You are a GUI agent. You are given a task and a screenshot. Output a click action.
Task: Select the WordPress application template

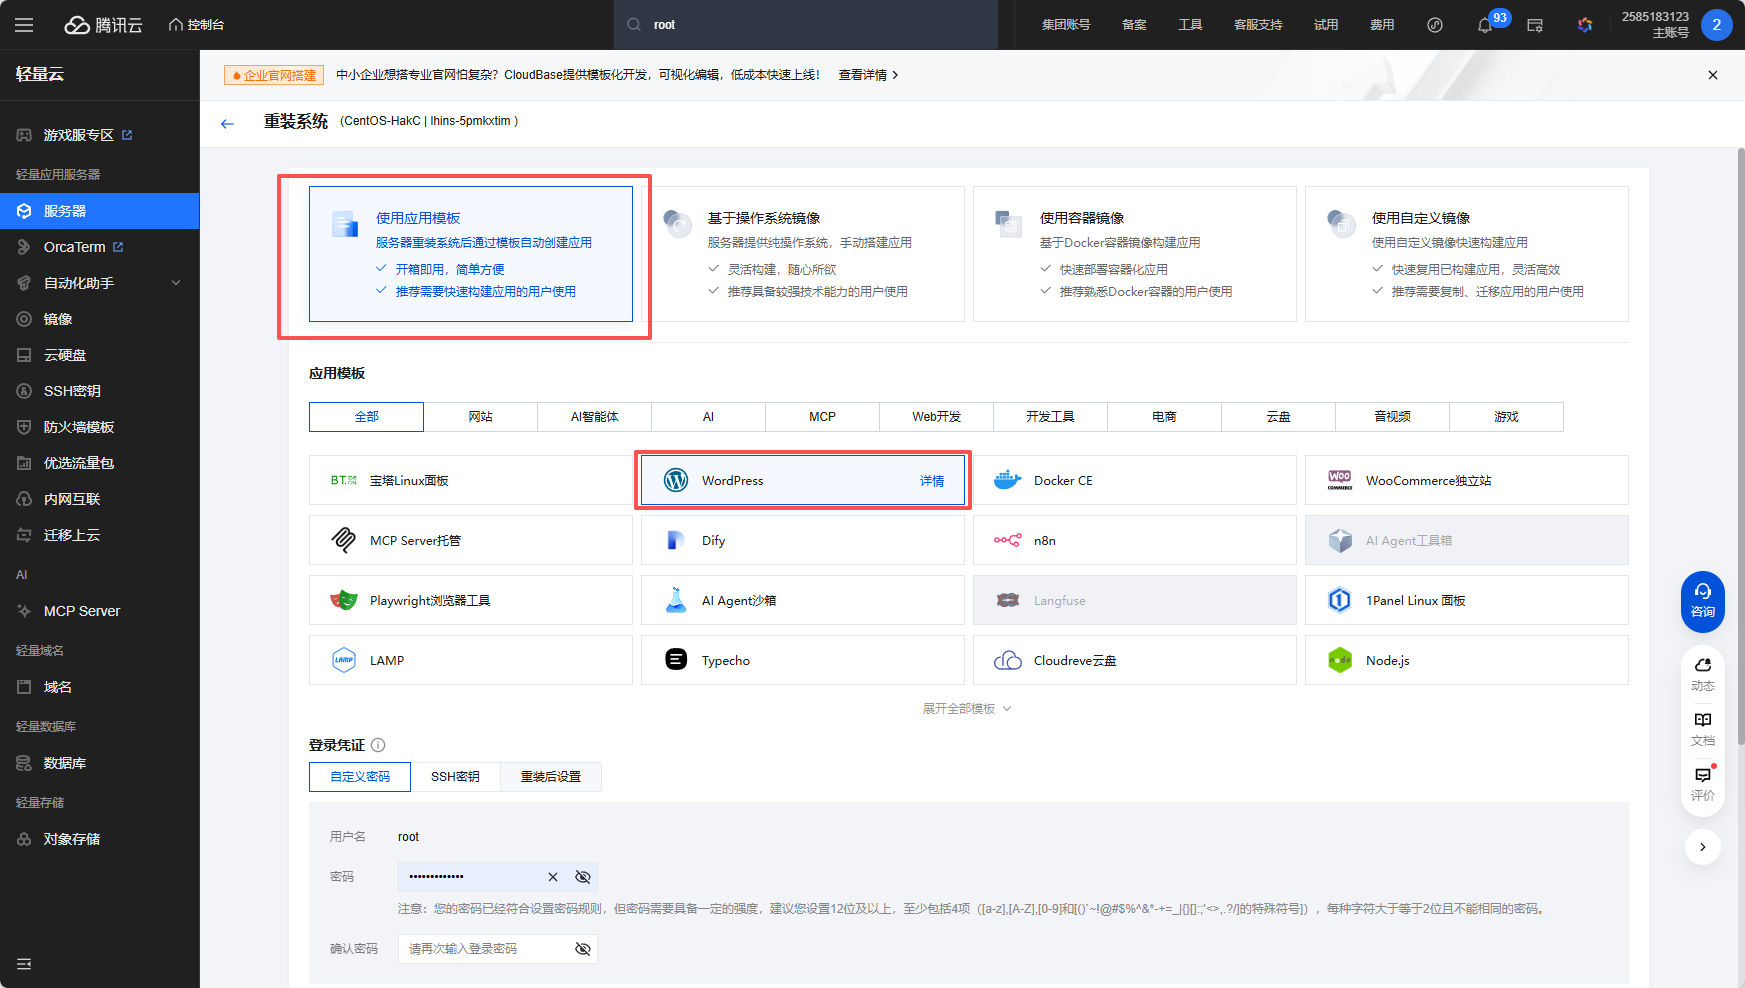[x=803, y=480]
